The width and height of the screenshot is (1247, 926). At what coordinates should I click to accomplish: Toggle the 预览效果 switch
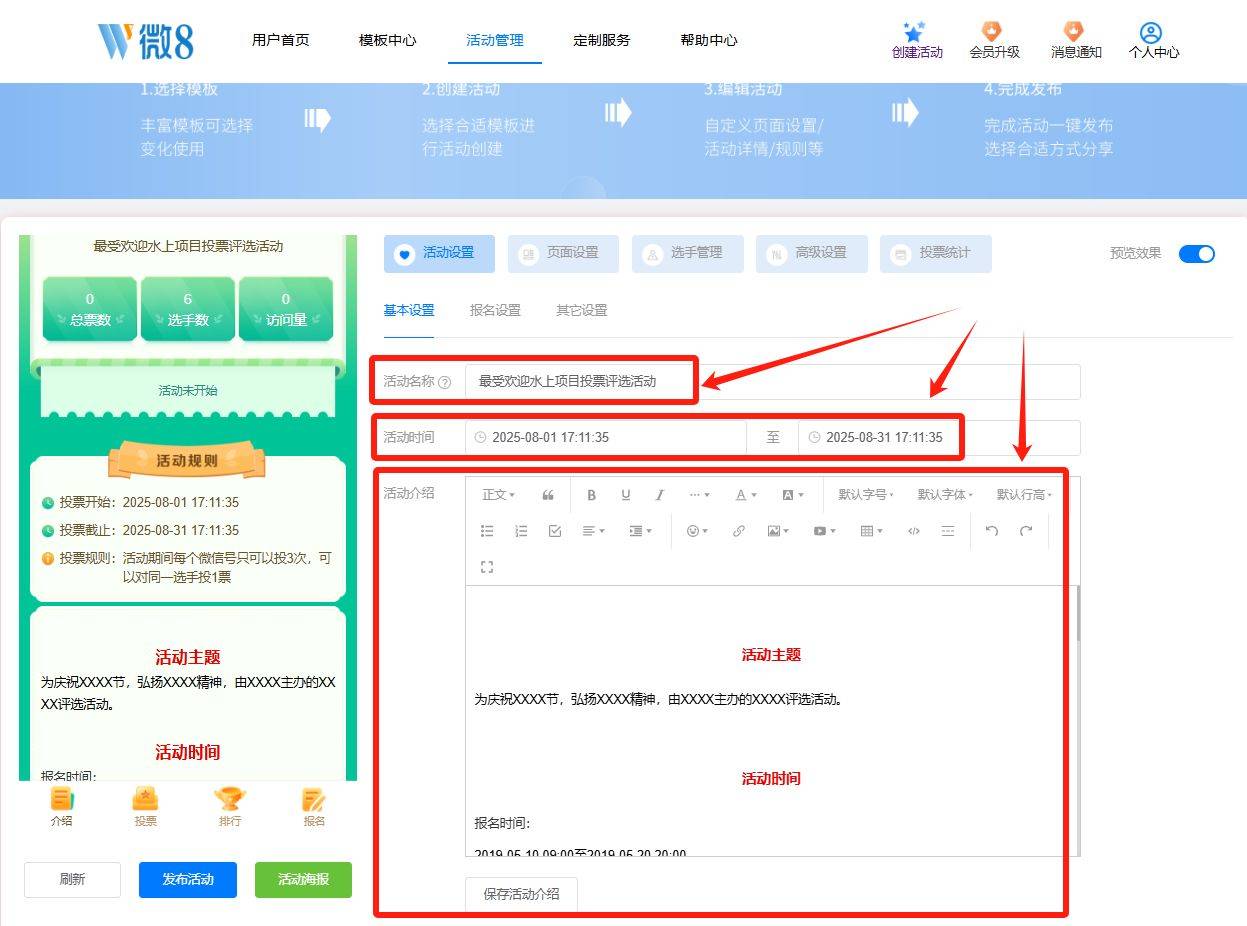pos(1196,253)
